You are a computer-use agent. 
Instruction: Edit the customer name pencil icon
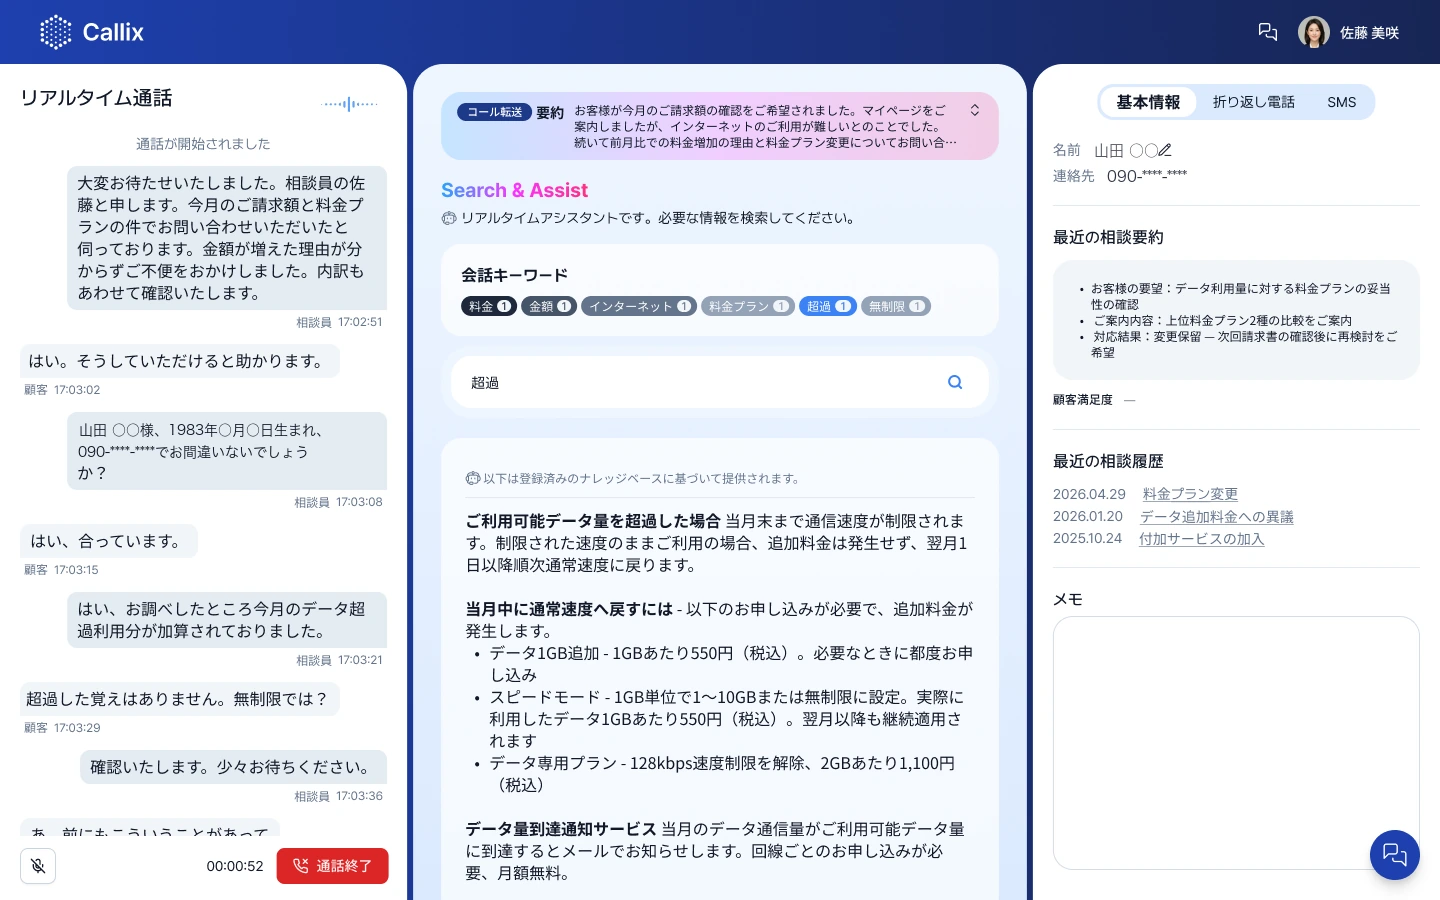point(1165,150)
